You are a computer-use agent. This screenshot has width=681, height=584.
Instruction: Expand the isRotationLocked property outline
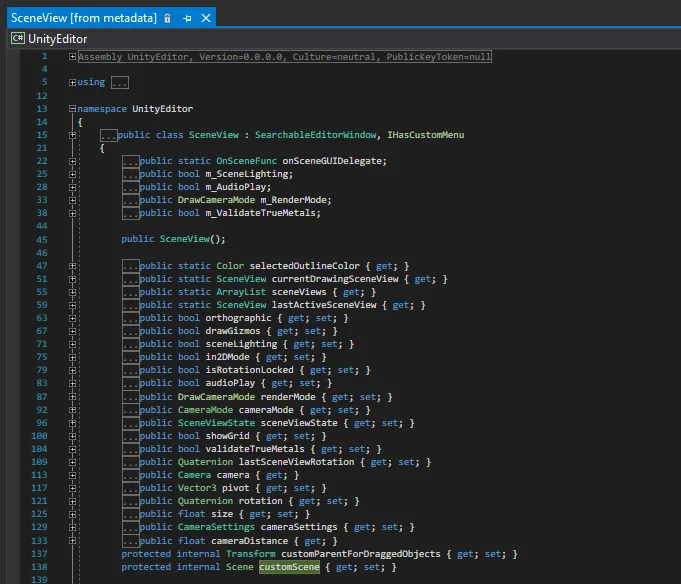[73, 370]
